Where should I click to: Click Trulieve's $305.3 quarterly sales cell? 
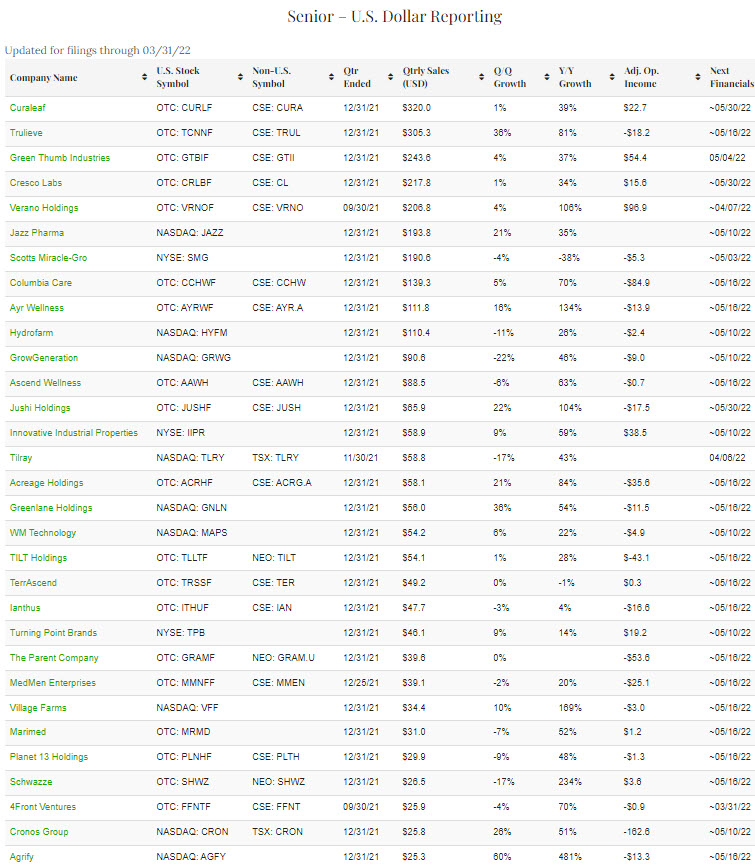click(417, 133)
